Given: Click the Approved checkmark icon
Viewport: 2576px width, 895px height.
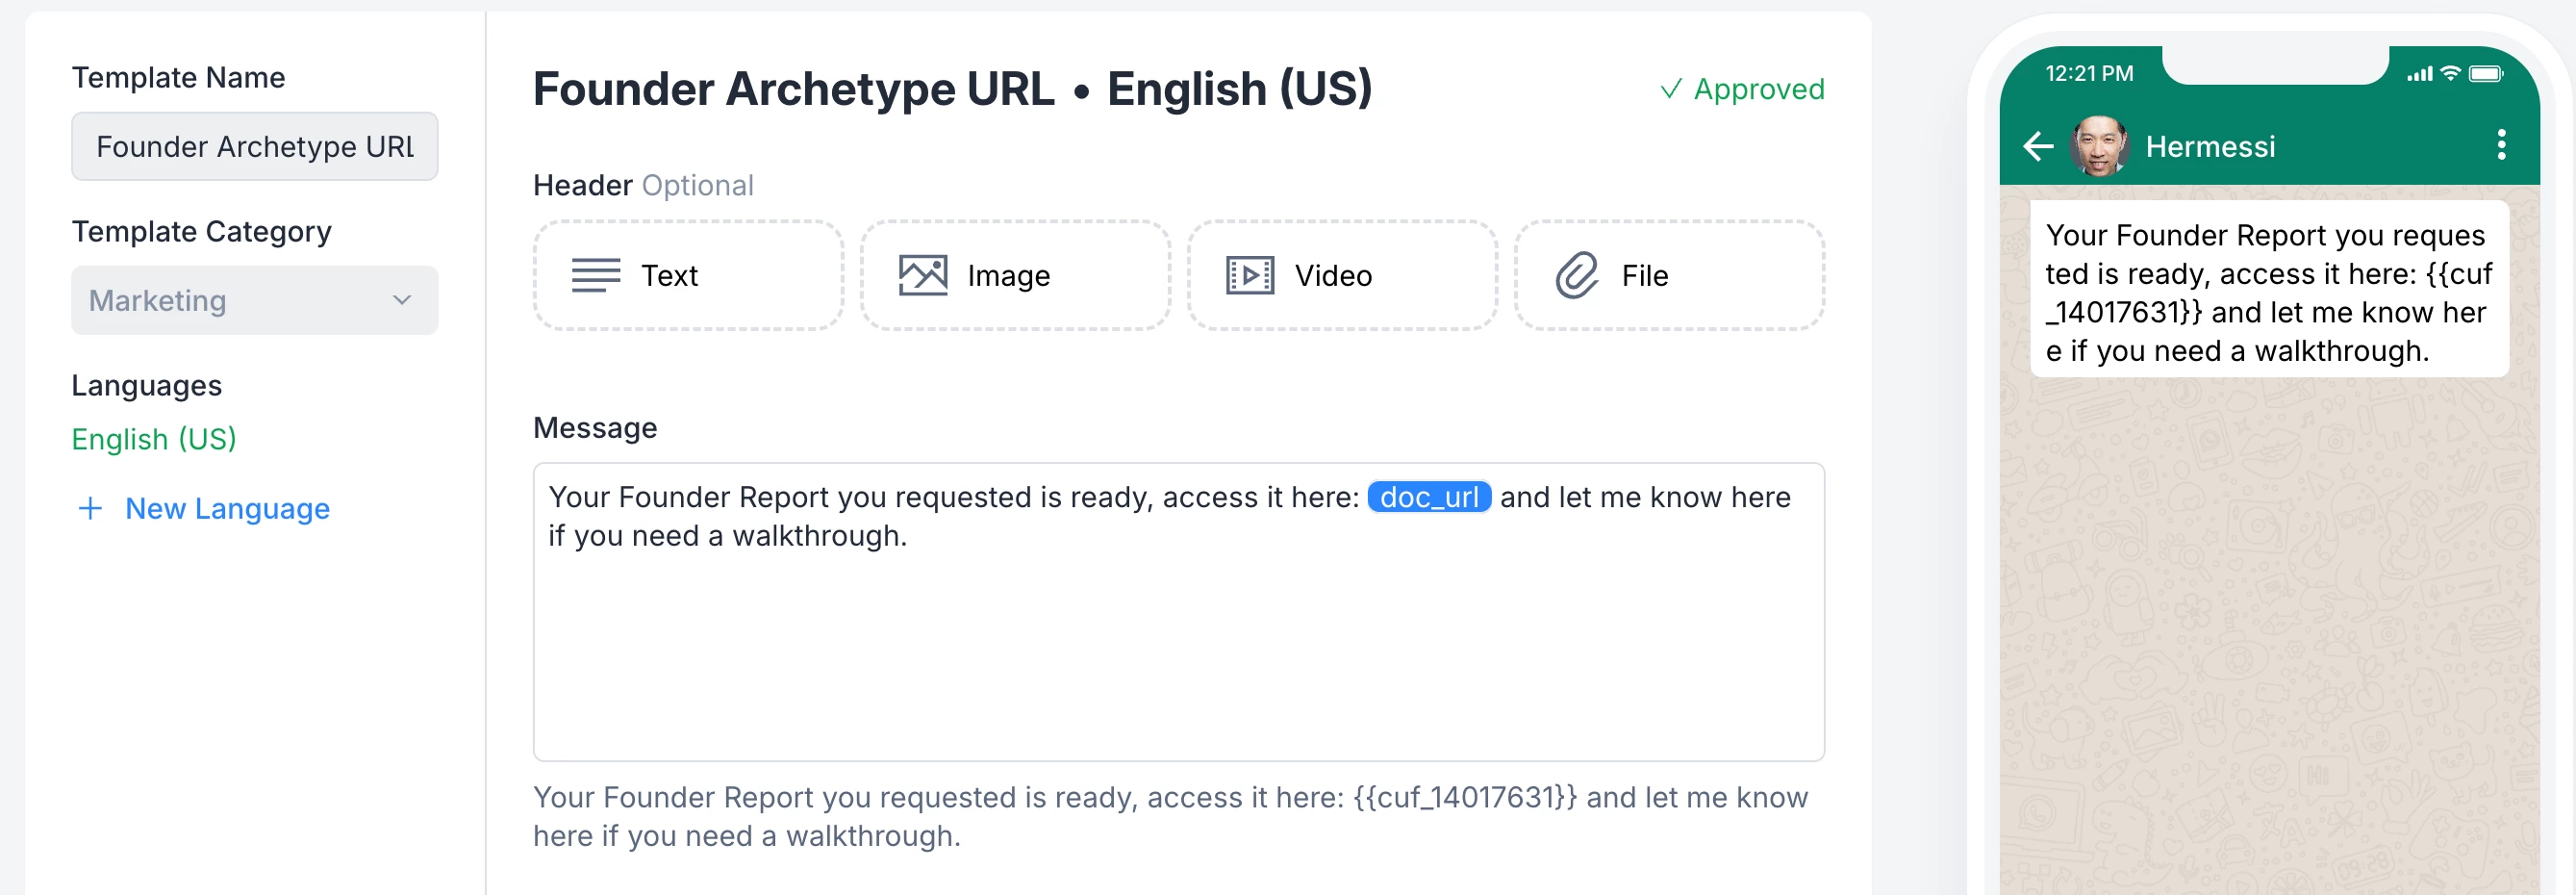Looking at the screenshot, I should click(x=1670, y=90).
